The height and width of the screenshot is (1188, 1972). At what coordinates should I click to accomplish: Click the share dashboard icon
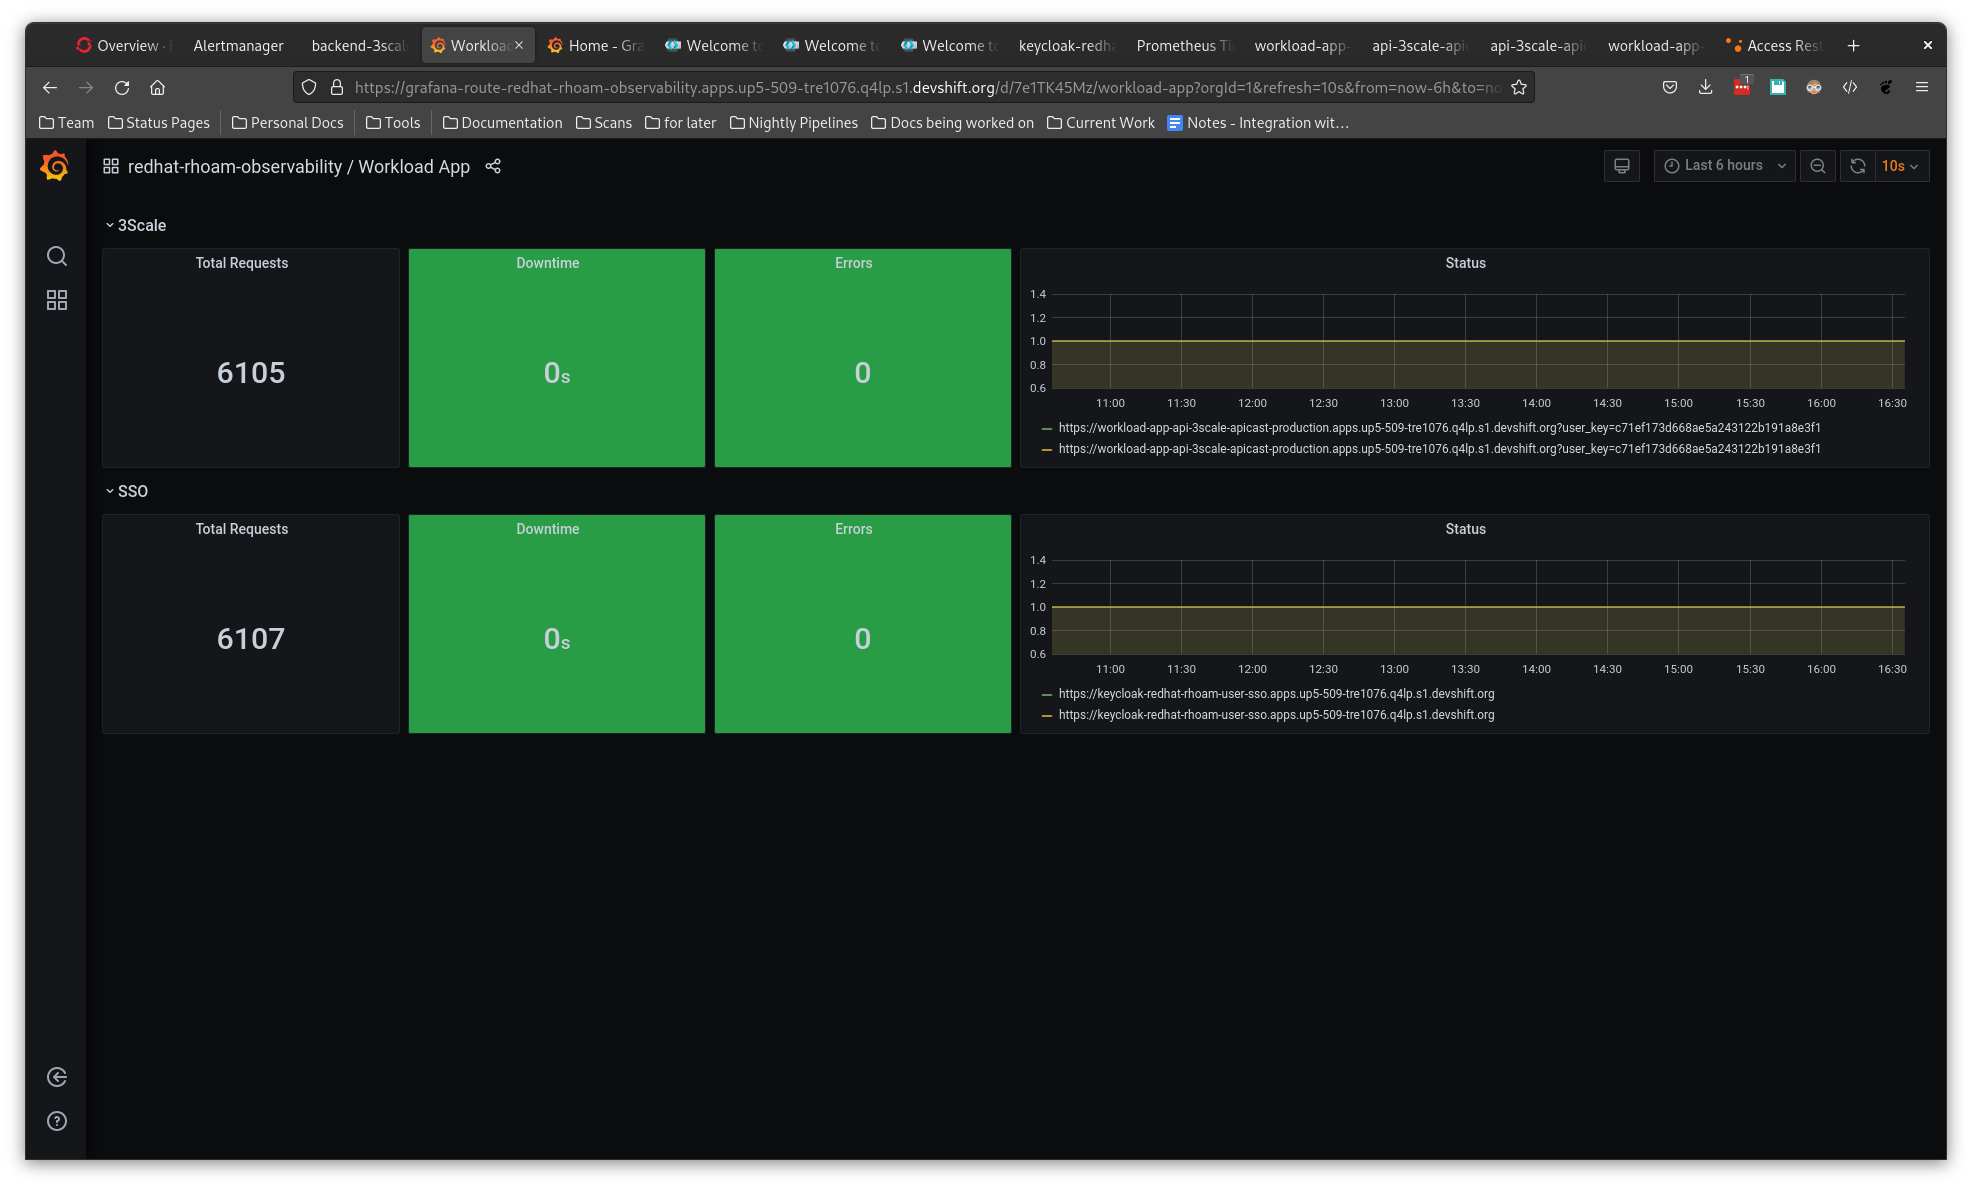point(493,166)
